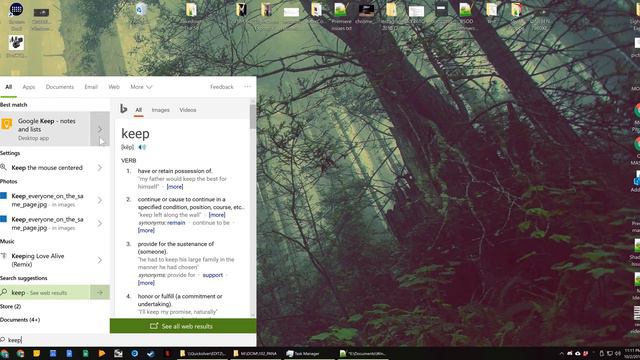This screenshot has height=360, width=640.
Task: Open the Documents Notepad++ taskbar window
Action: click(363, 353)
